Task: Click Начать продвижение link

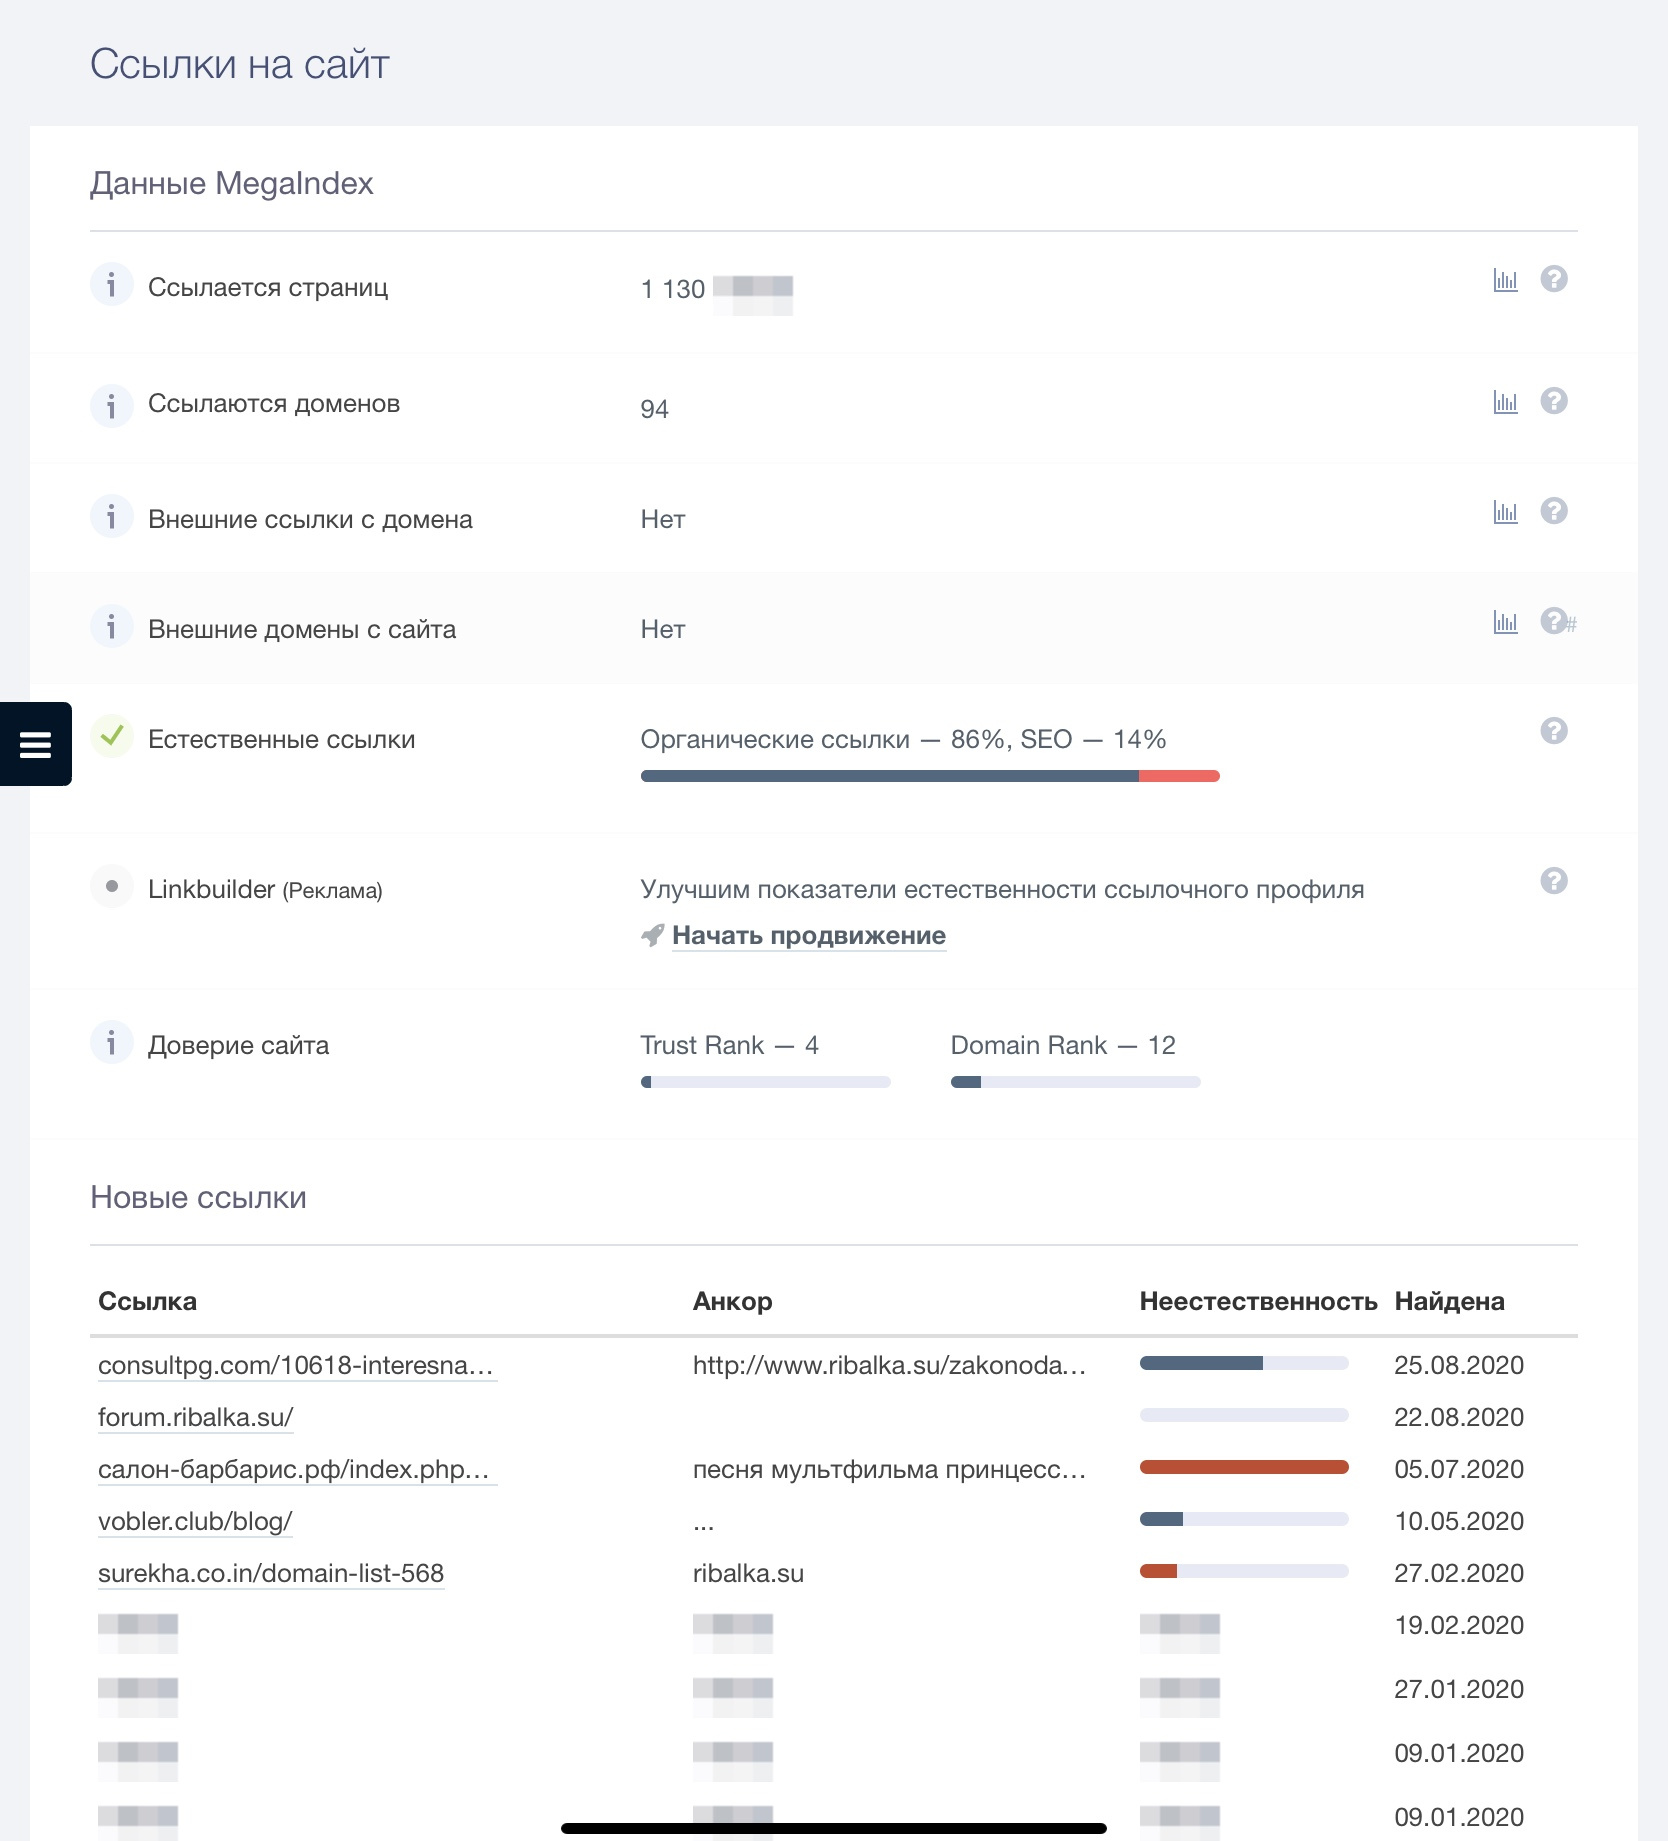Action: [x=809, y=936]
